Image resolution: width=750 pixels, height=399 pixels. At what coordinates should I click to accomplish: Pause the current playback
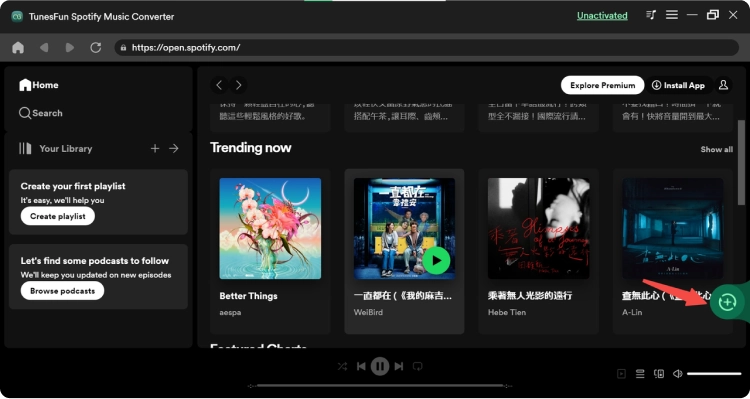380,366
